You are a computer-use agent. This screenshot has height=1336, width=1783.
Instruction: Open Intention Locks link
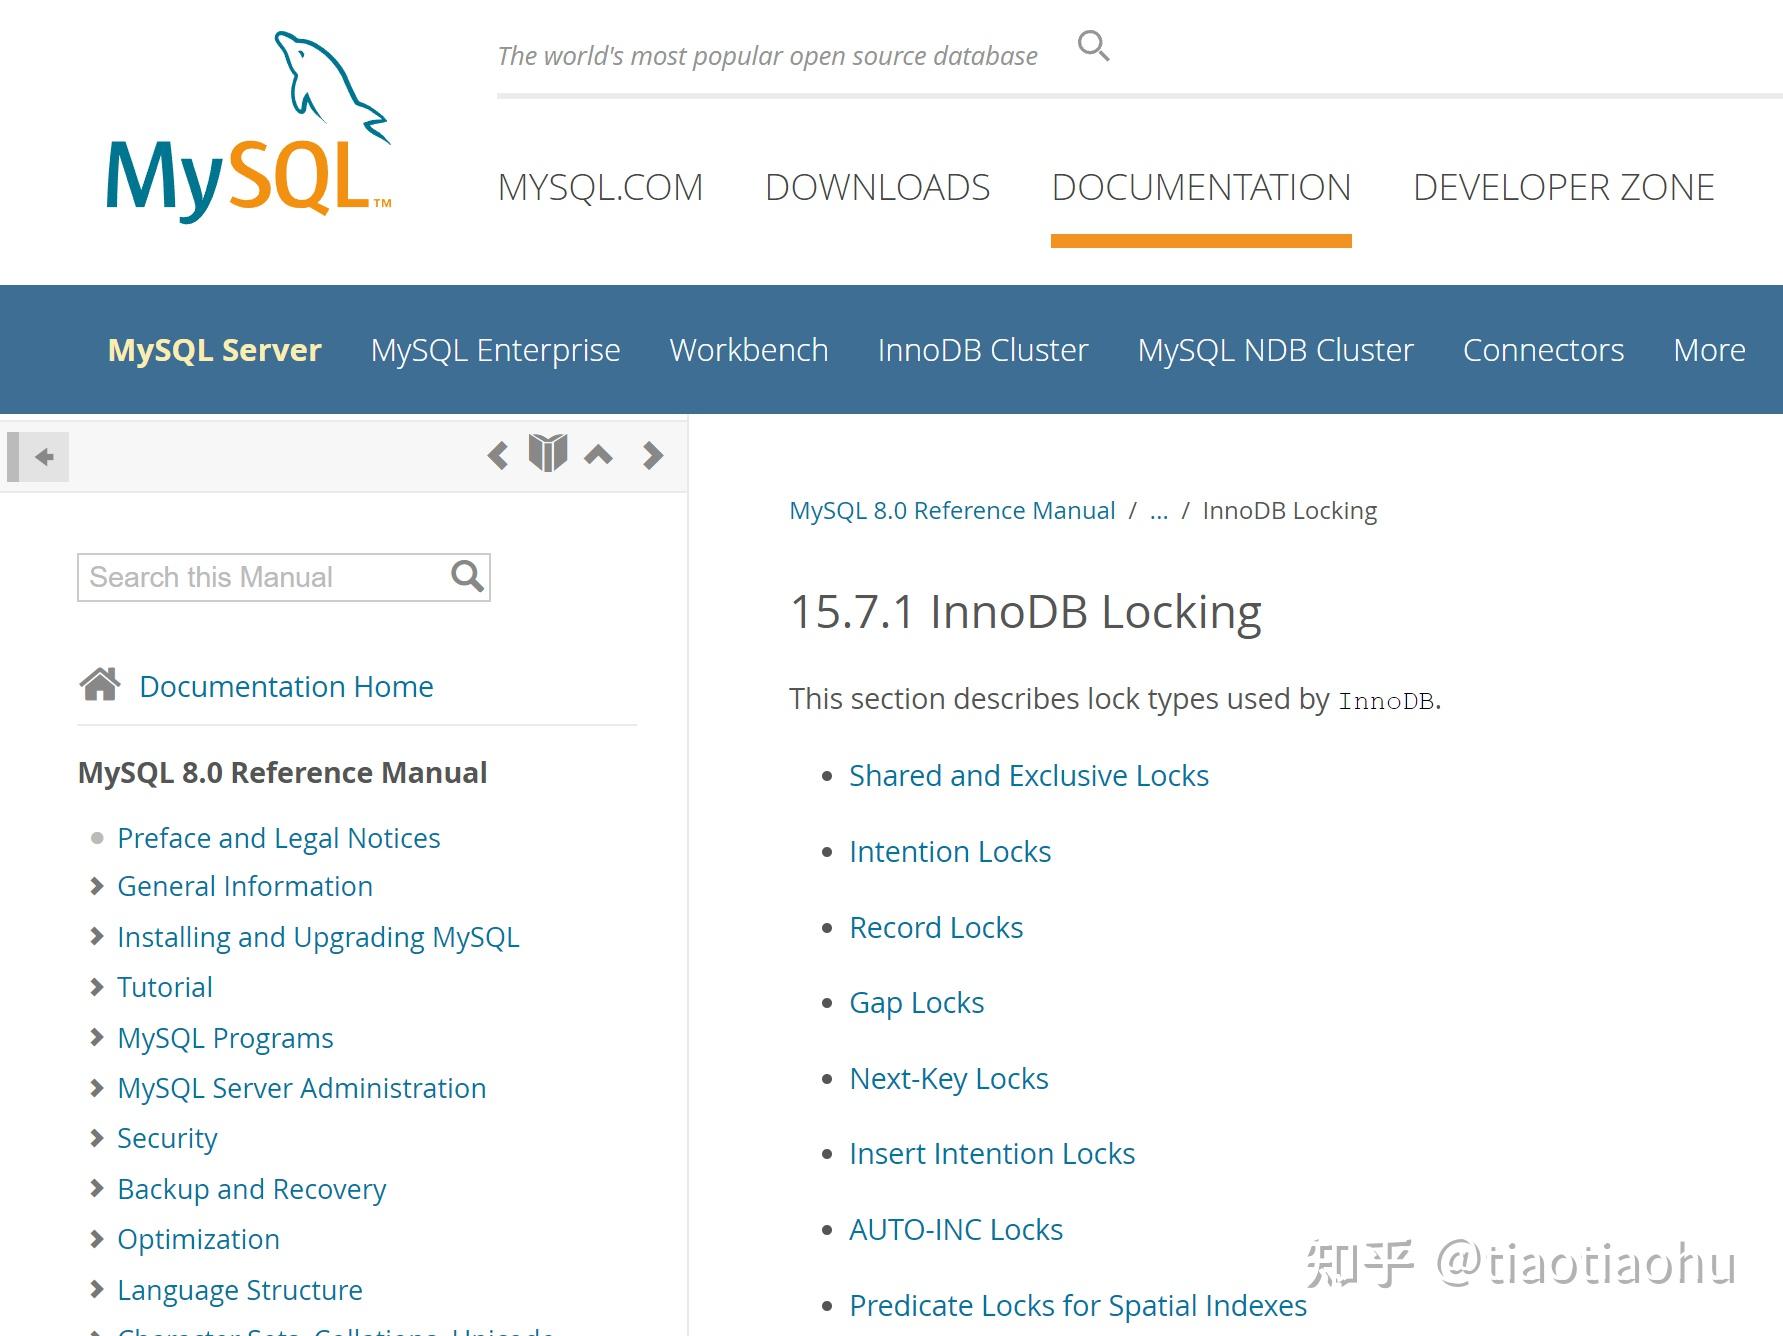pos(950,851)
